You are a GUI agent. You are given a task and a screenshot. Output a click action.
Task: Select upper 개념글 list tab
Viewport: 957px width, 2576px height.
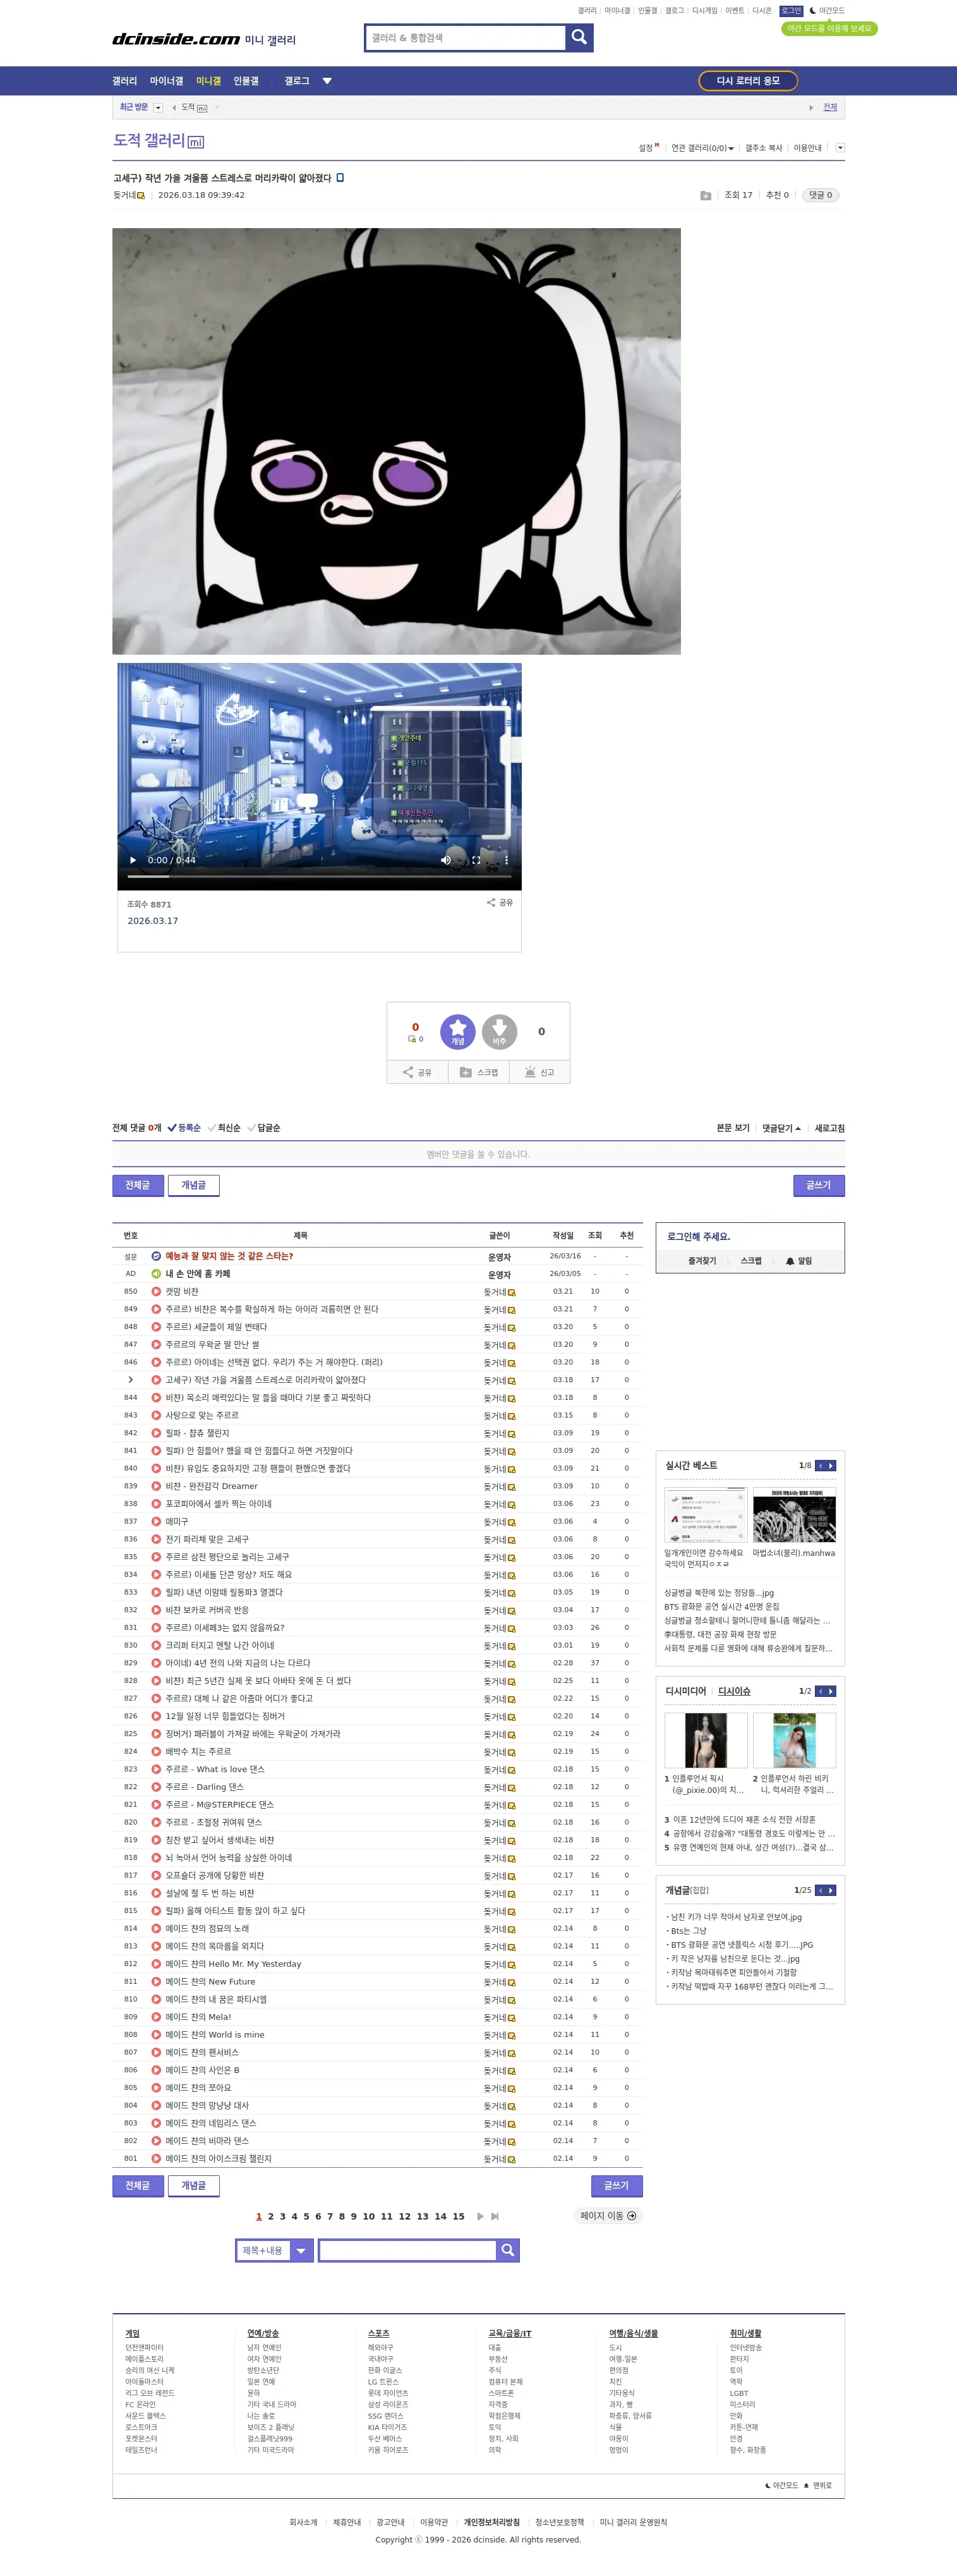pyautogui.click(x=194, y=1185)
